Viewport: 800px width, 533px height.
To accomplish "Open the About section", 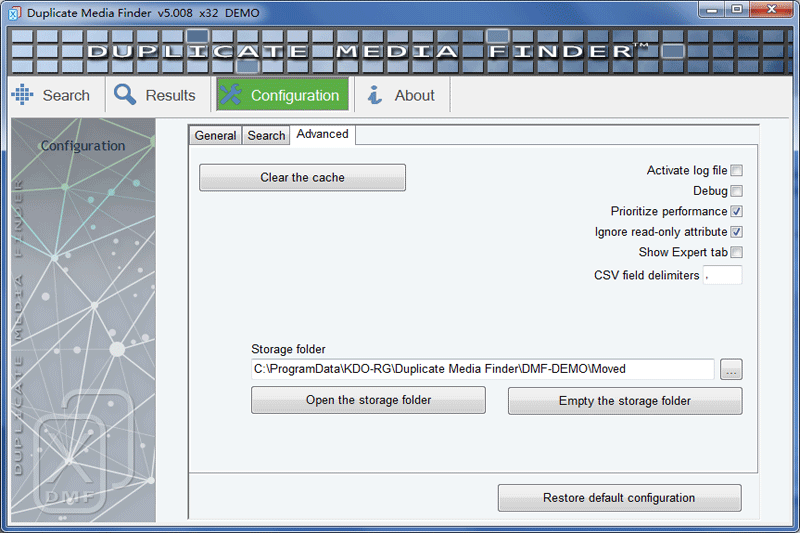I will [x=402, y=95].
